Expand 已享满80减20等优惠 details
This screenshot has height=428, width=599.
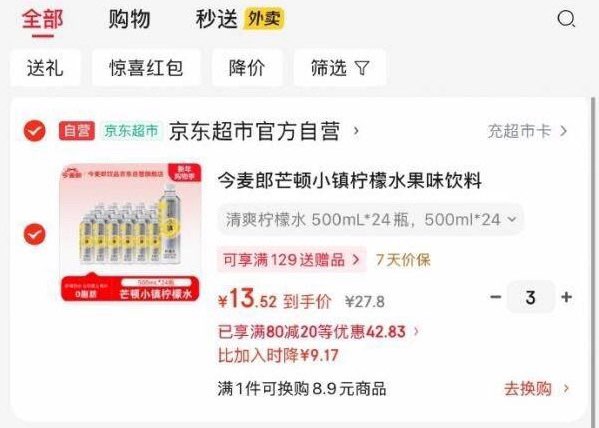click(x=318, y=332)
